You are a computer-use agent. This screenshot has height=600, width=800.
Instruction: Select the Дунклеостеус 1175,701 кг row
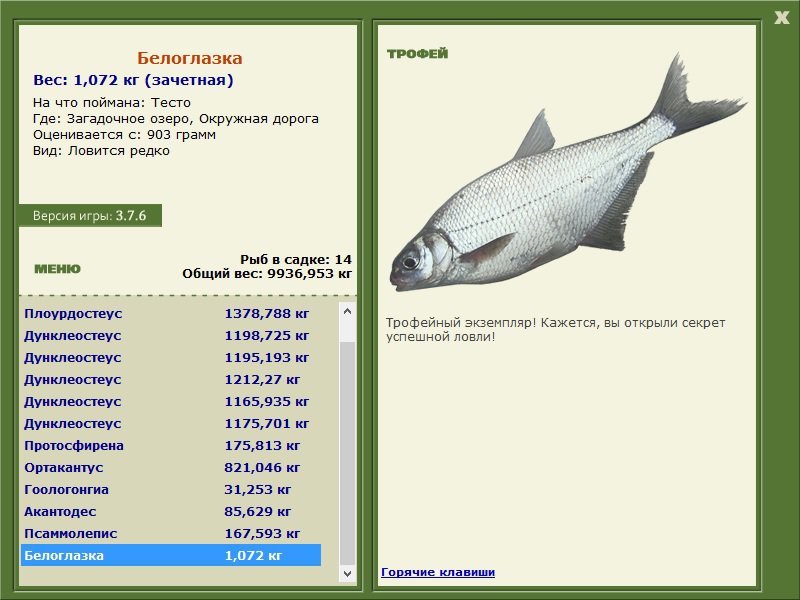pos(171,423)
